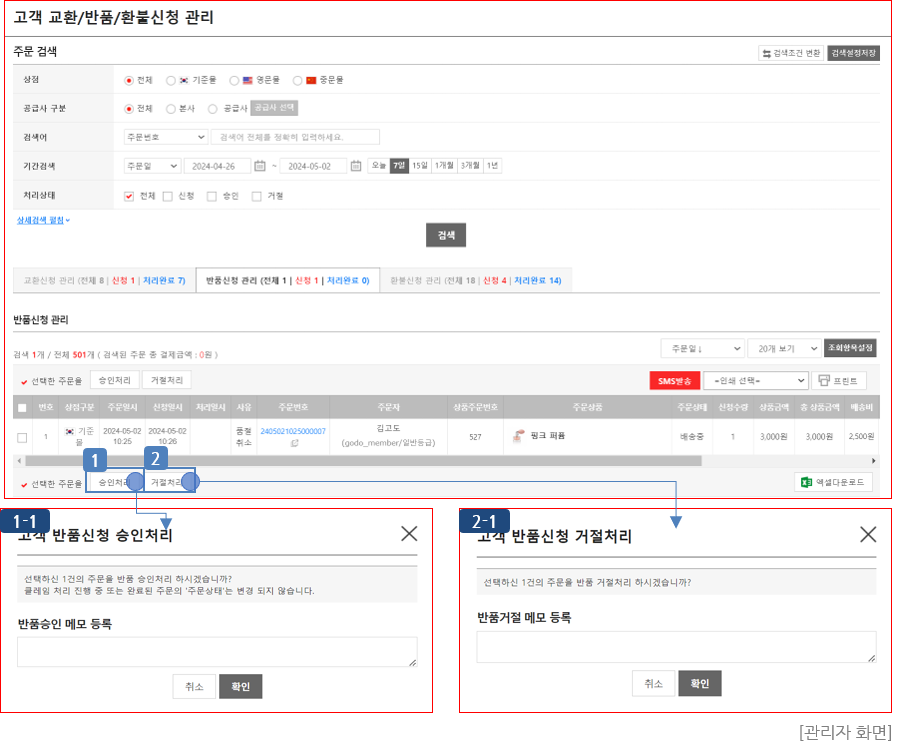This screenshot has width=908, height=752.
Task: Expand the 20개 보기 page size dropdown
Action: (x=783, y=348)
